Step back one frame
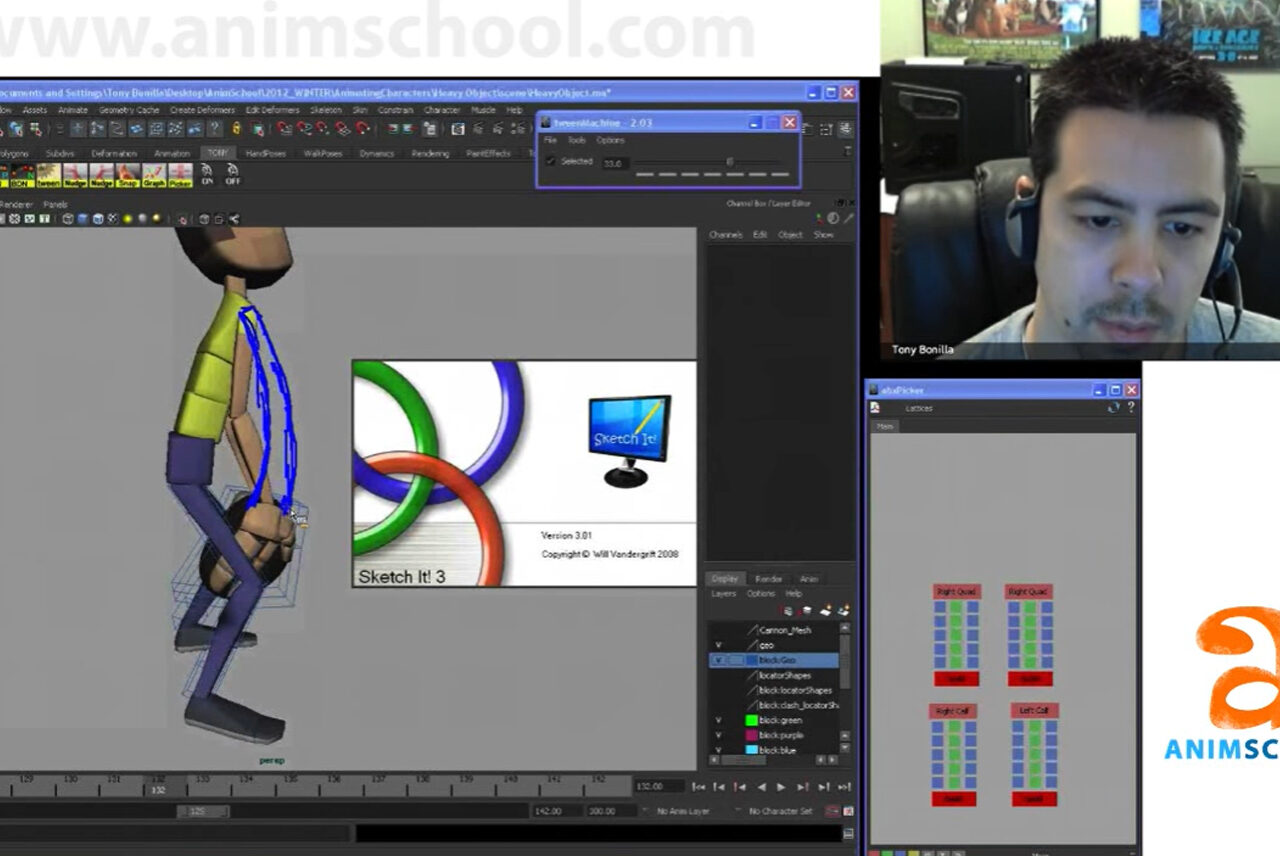 click(719, 787)
